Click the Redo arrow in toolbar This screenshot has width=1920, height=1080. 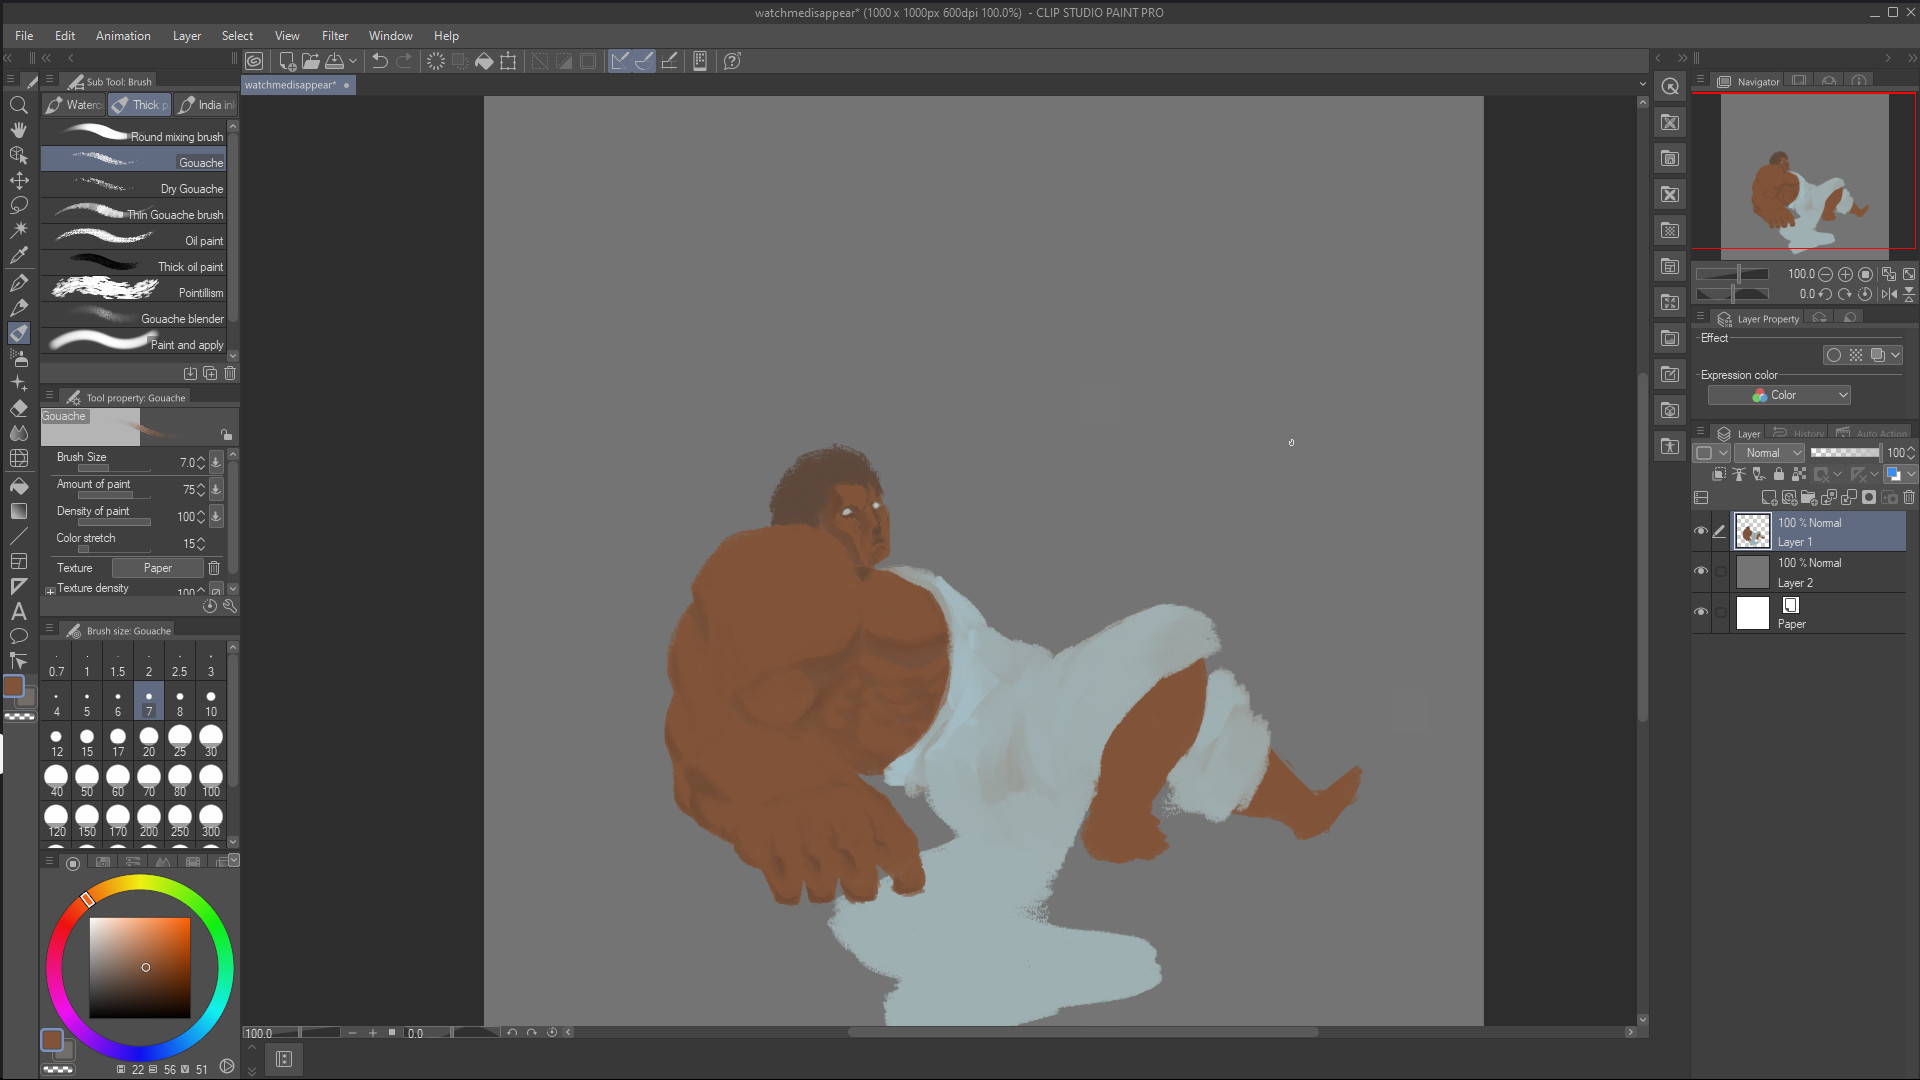(x=404, y=61)
